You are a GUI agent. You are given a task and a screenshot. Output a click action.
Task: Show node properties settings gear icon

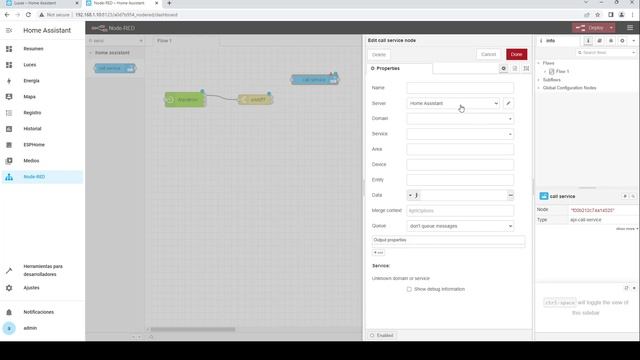coord(503,69)
